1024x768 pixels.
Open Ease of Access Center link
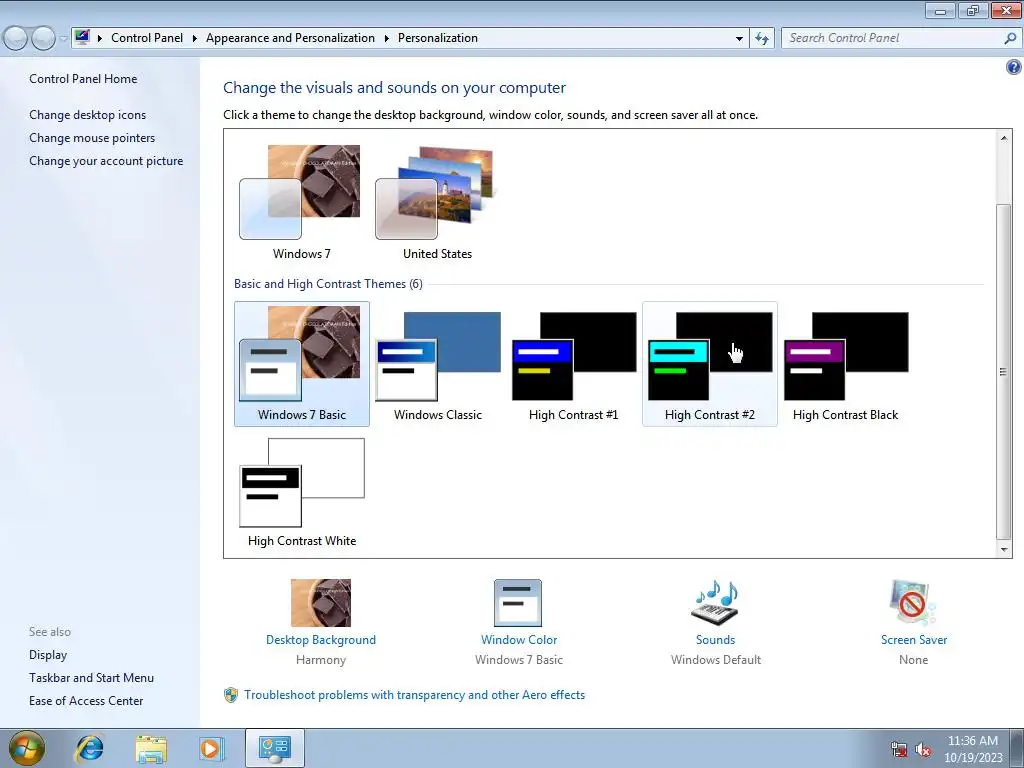click(86, 701)
